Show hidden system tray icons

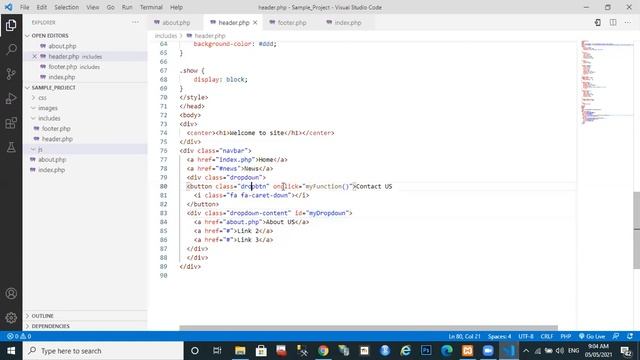click(526, 351)
